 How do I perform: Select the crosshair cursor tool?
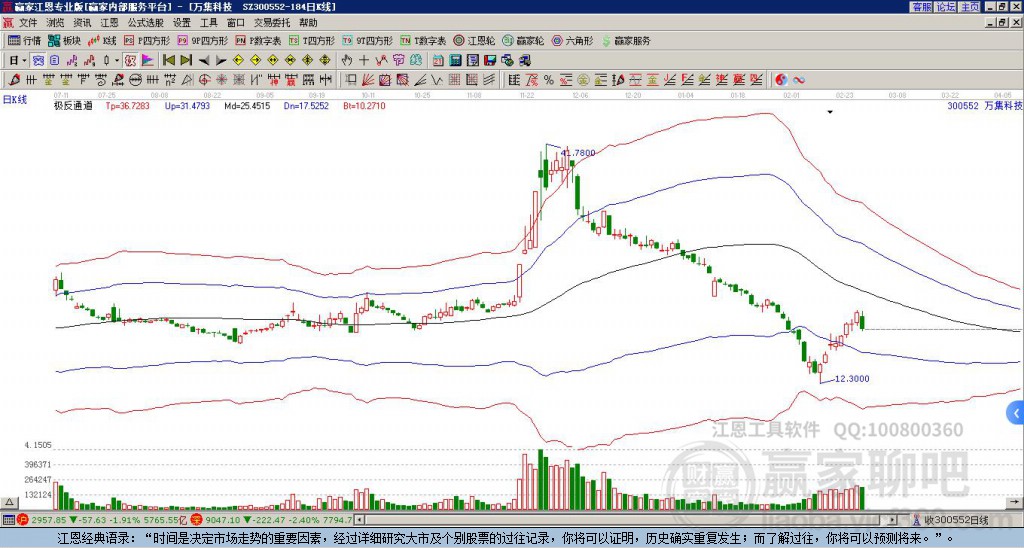point(364,61)
